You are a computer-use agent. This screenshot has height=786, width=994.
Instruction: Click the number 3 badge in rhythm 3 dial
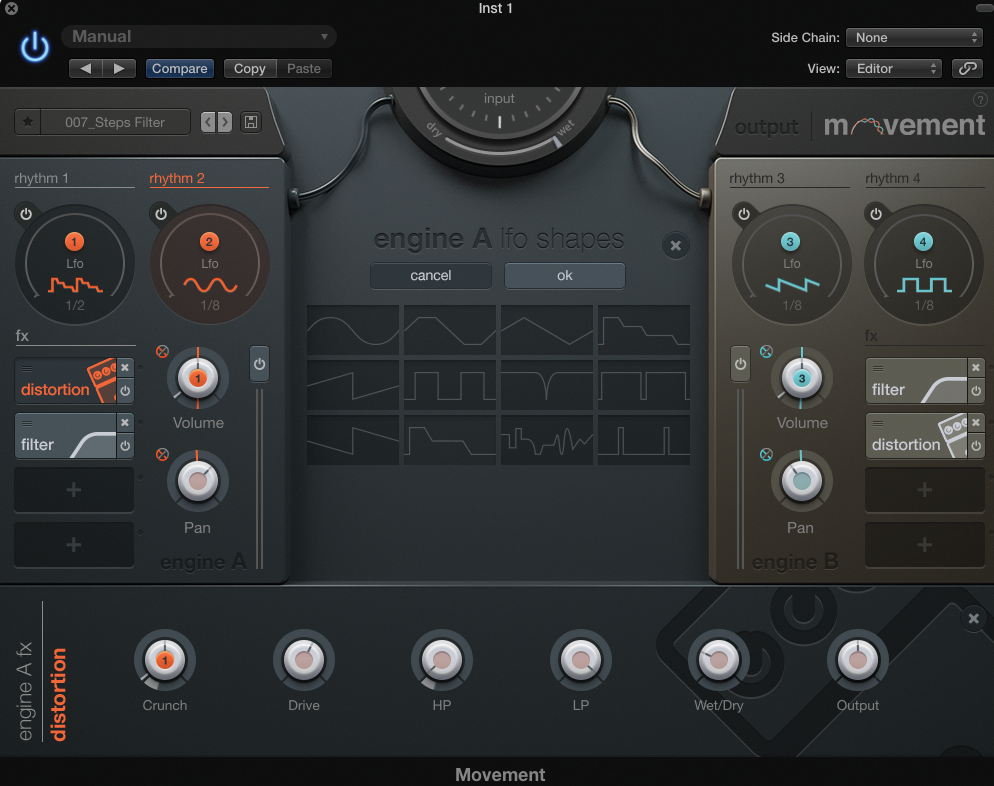point(790,242)
